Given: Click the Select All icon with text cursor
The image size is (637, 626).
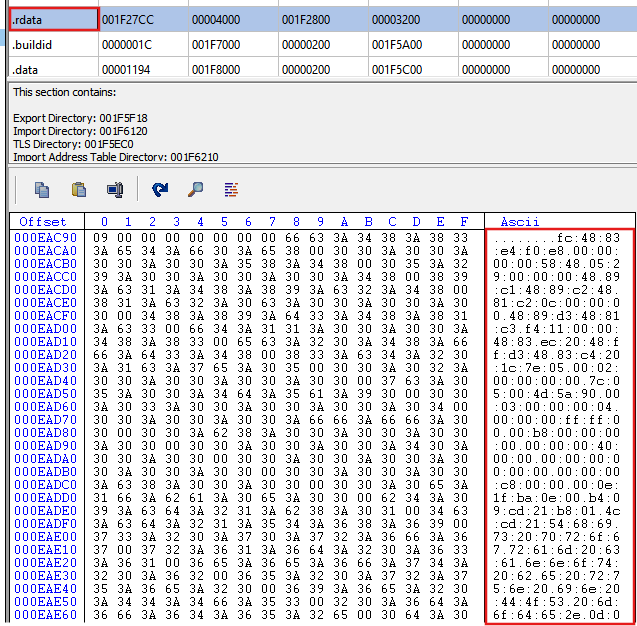Looking at the screenshot, I should pos(115,190).
